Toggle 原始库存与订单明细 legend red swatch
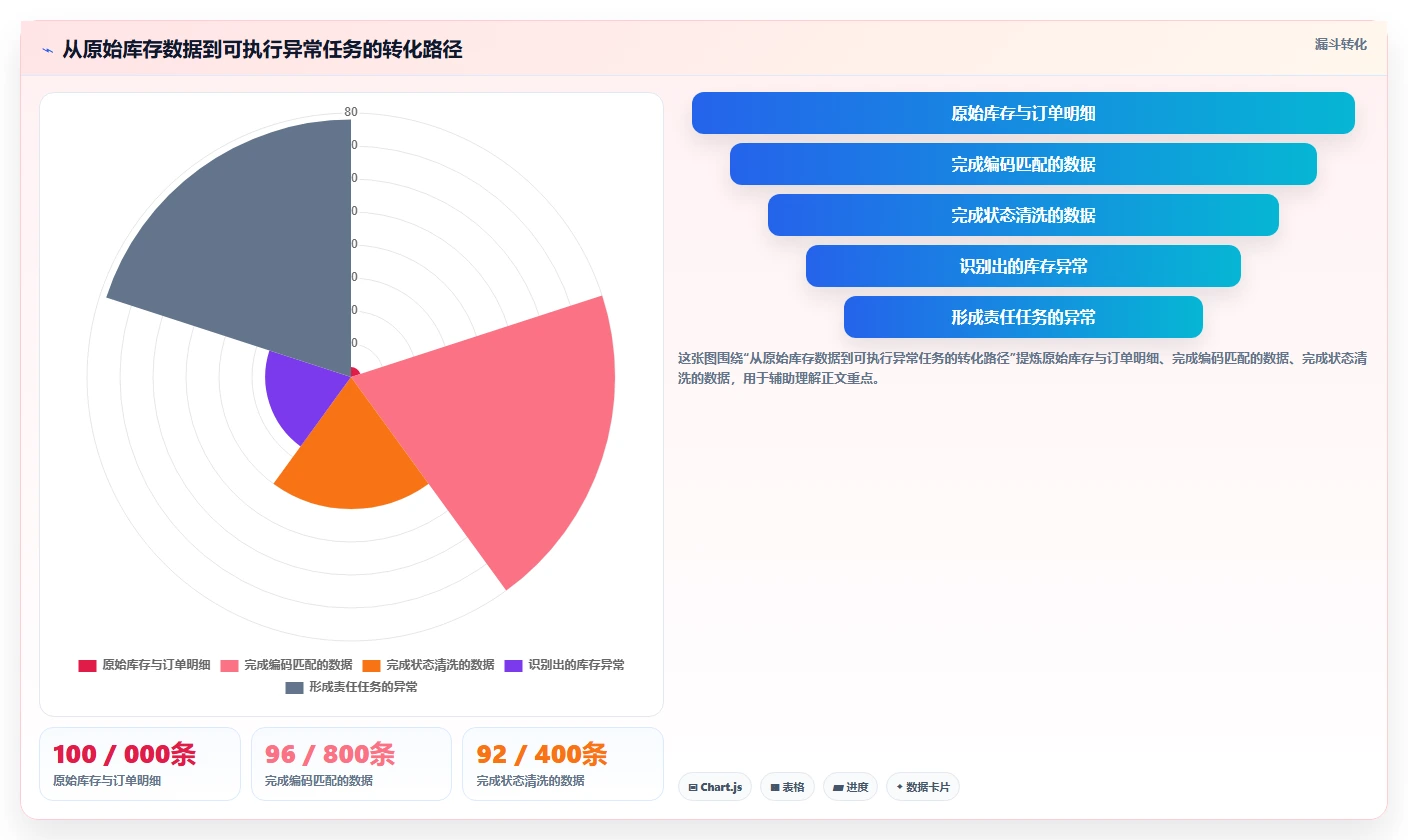 tap(87, 665)
